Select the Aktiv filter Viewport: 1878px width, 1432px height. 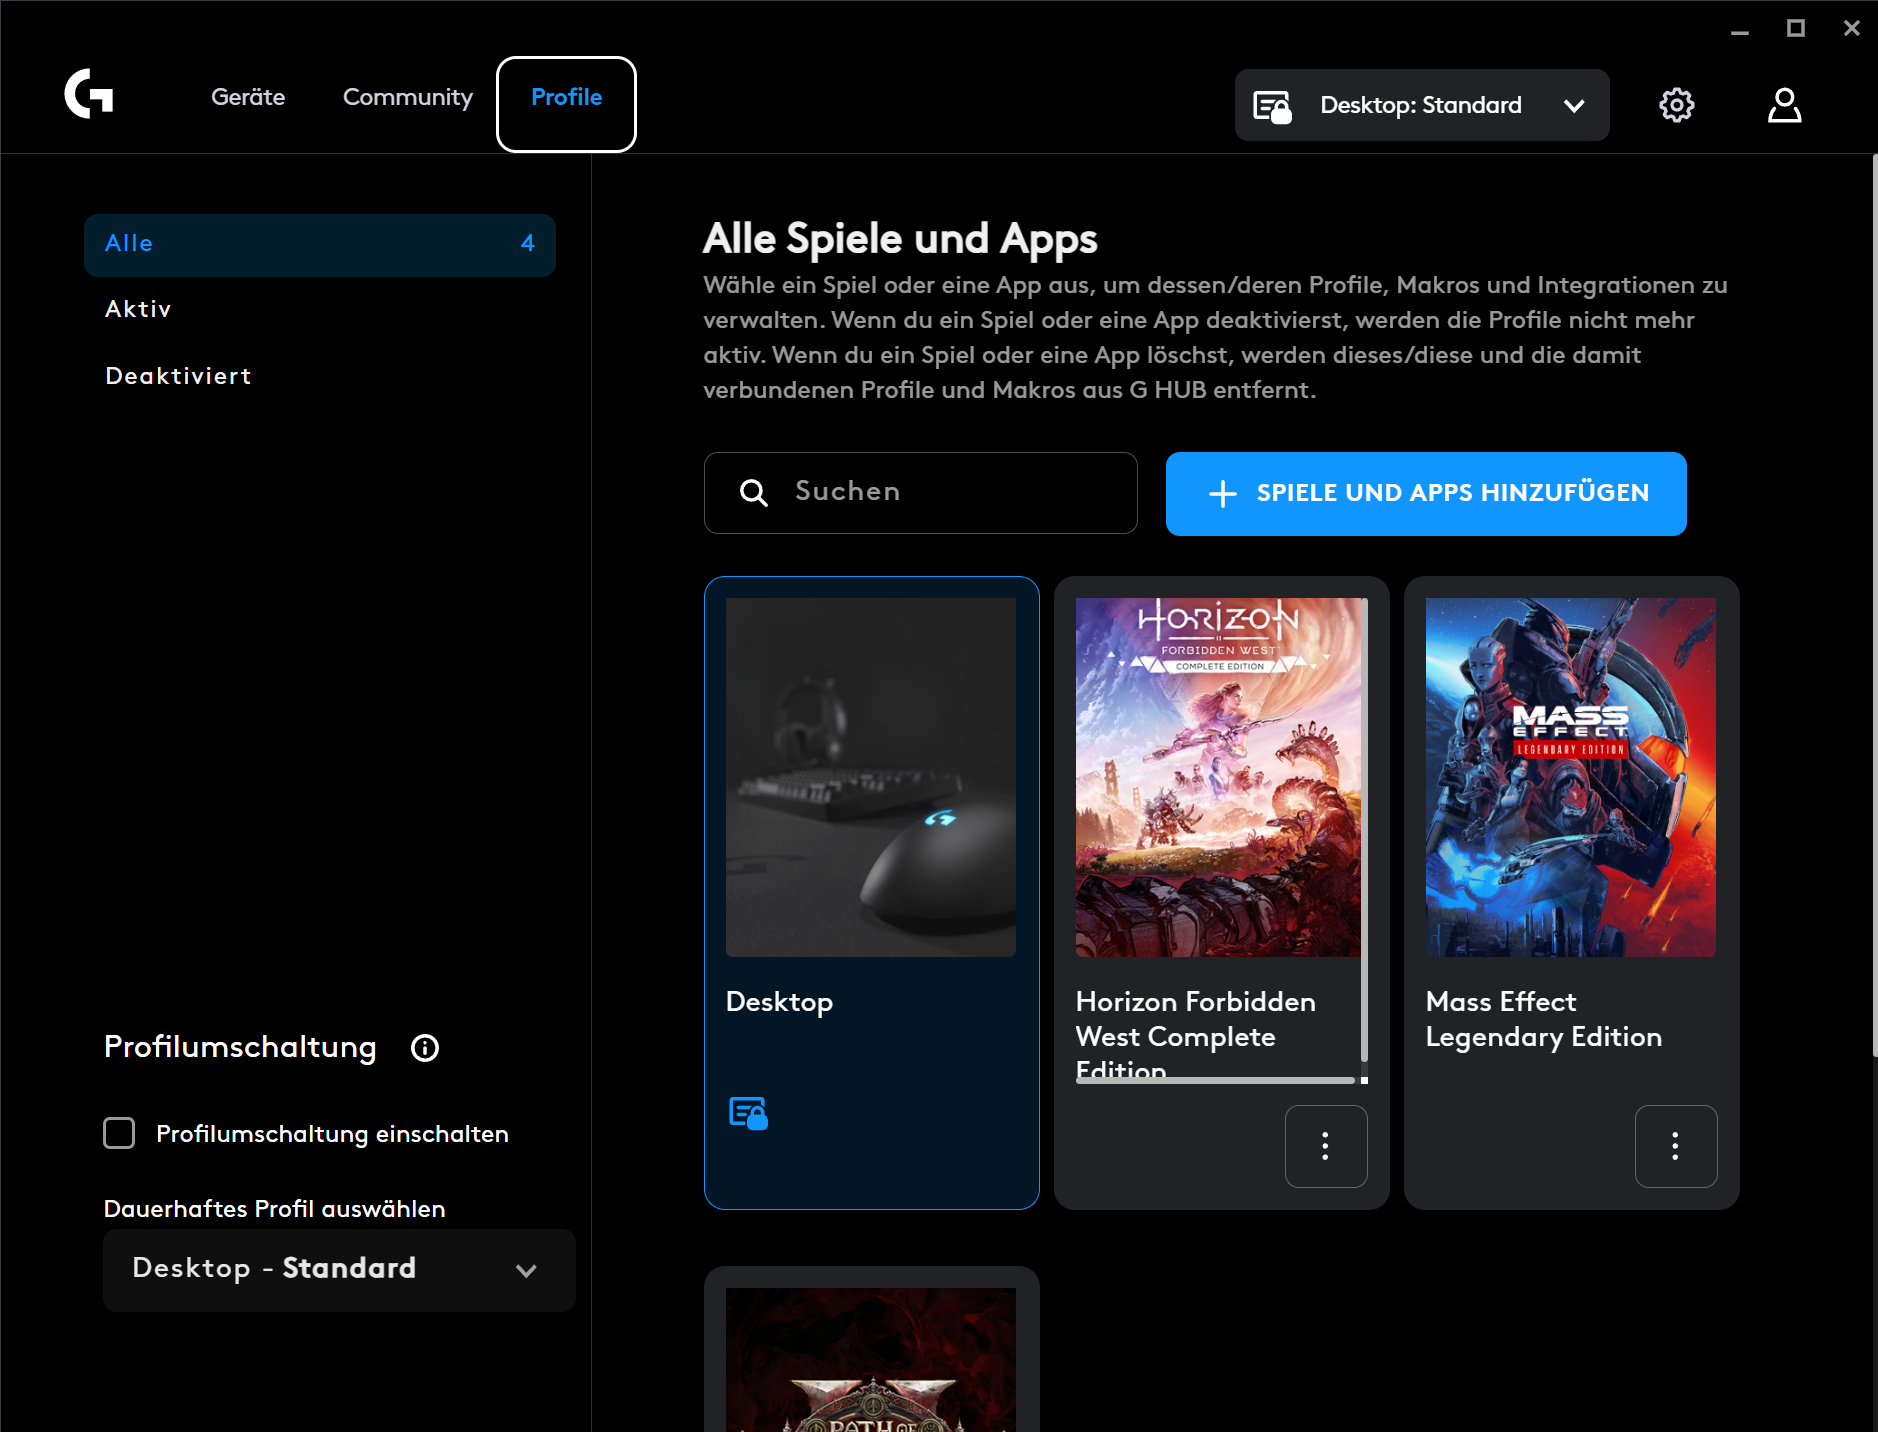138,309
